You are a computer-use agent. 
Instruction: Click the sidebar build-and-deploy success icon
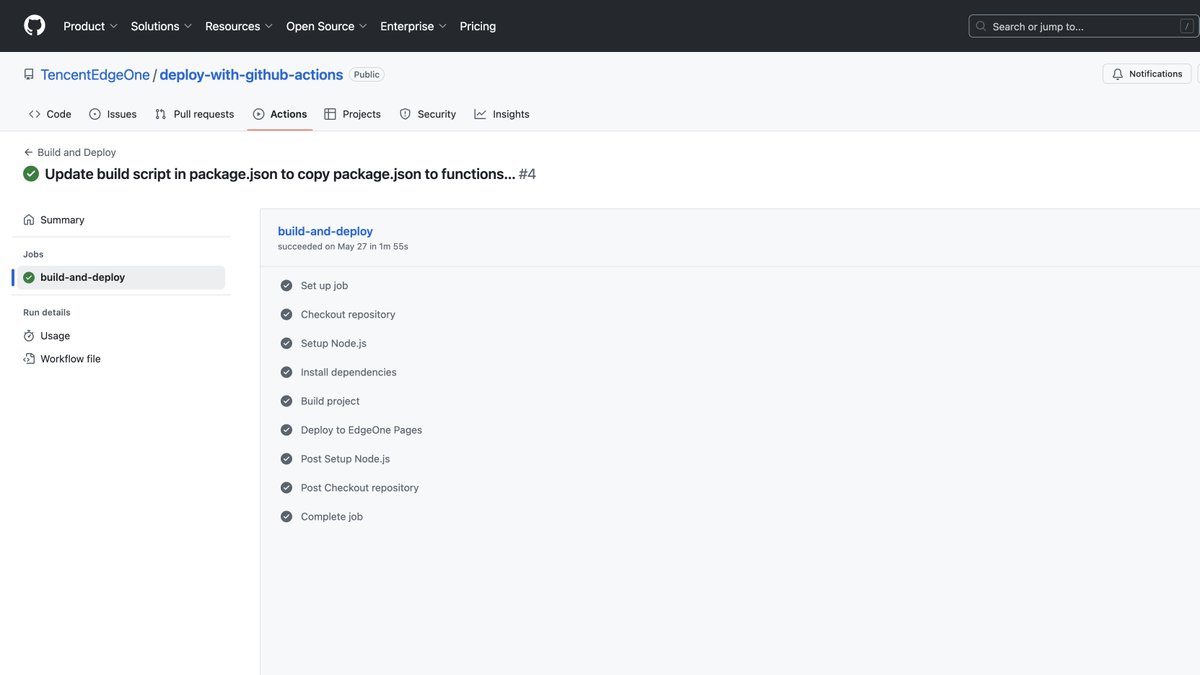coord(29,277)
